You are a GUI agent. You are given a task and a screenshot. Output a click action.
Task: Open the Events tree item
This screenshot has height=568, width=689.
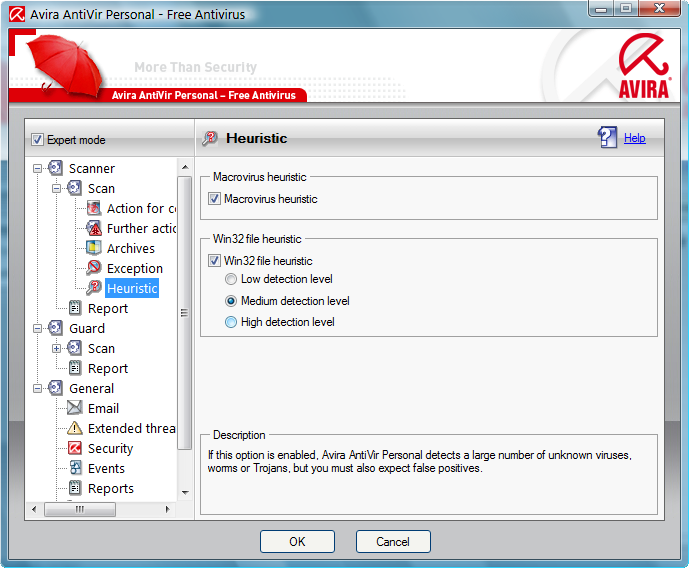click(x=106, y=468)
